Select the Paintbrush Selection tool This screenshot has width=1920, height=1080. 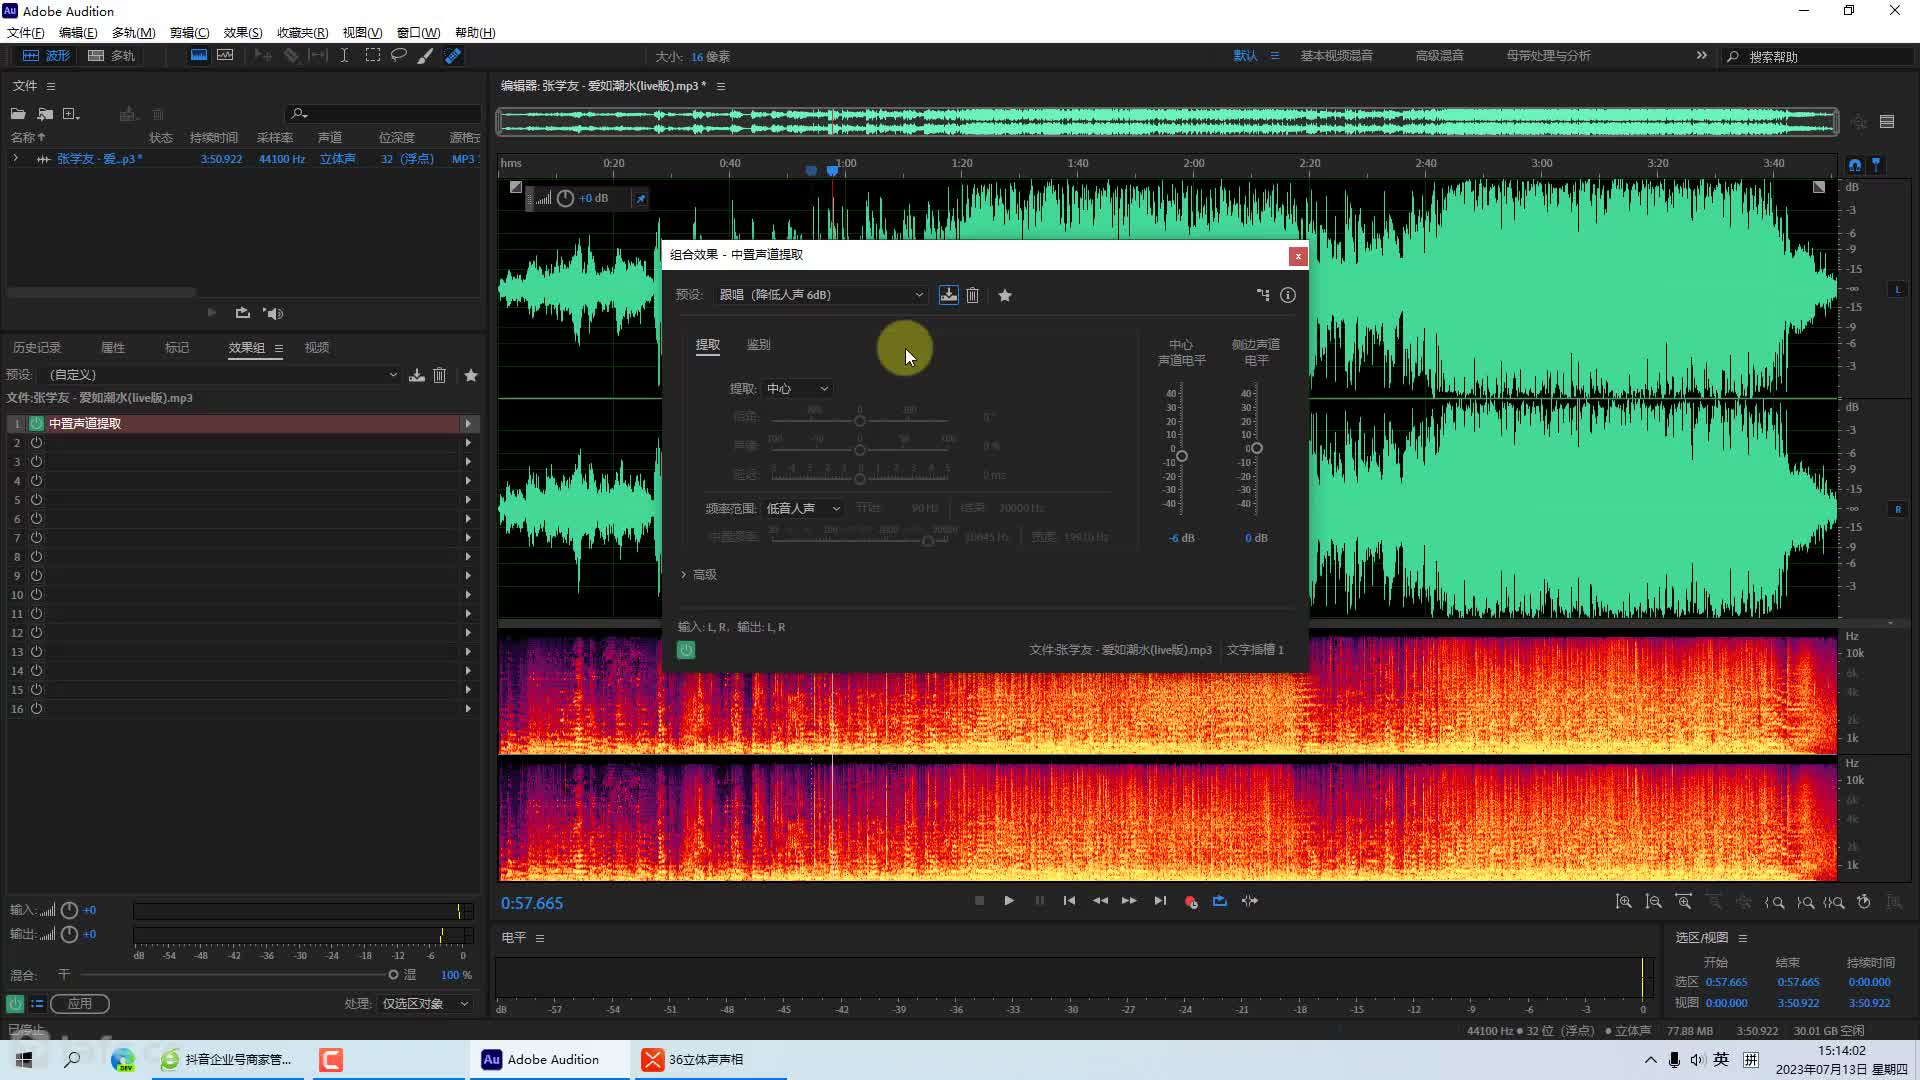coord(425,56)
